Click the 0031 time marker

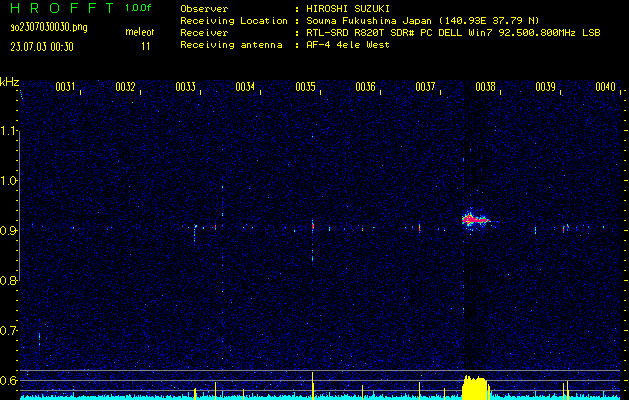[66, 87]
